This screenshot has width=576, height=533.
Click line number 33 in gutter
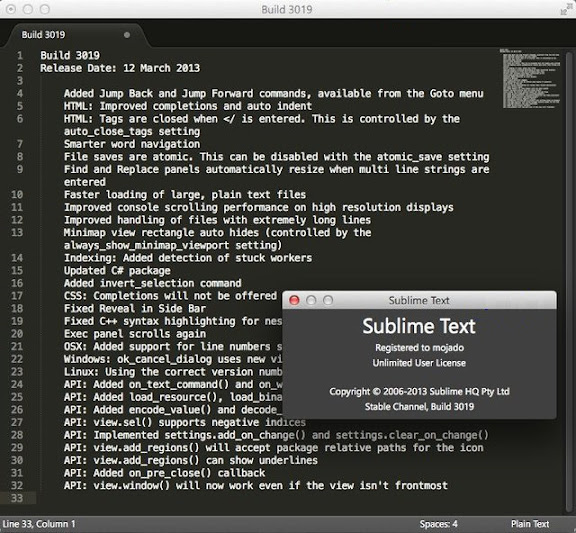point(17,498)
